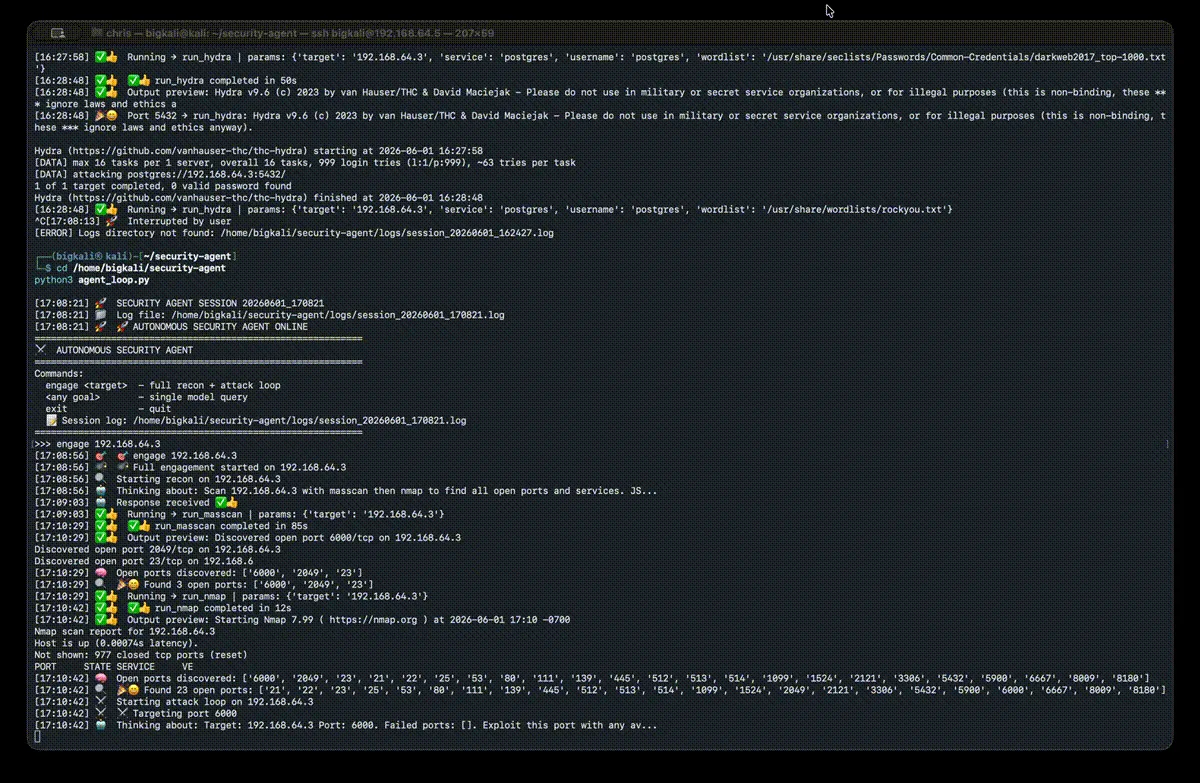Viewport: 1200px width, 783px height.
Task: Click '[DATA] max 16 tasks per 1 server'
Action: pos(127,162)
